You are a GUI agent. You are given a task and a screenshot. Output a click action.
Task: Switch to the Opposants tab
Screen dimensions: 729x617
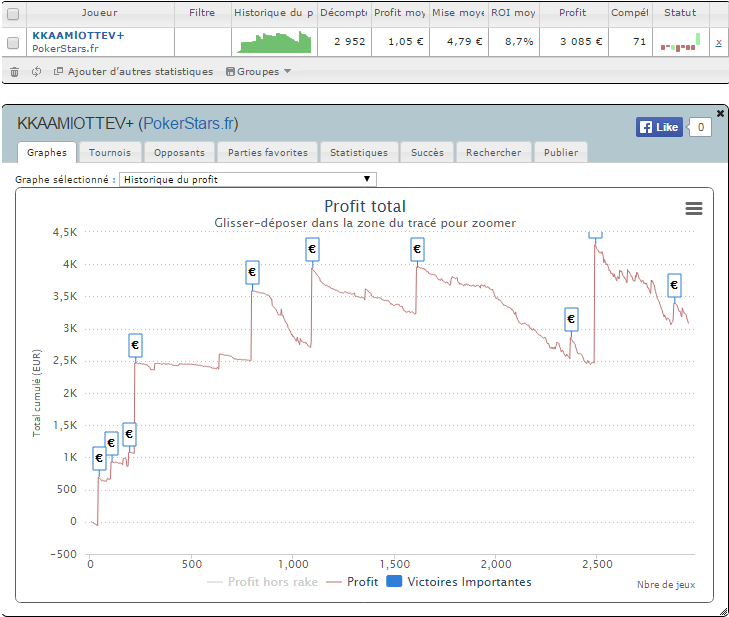[x=179, y=153]
